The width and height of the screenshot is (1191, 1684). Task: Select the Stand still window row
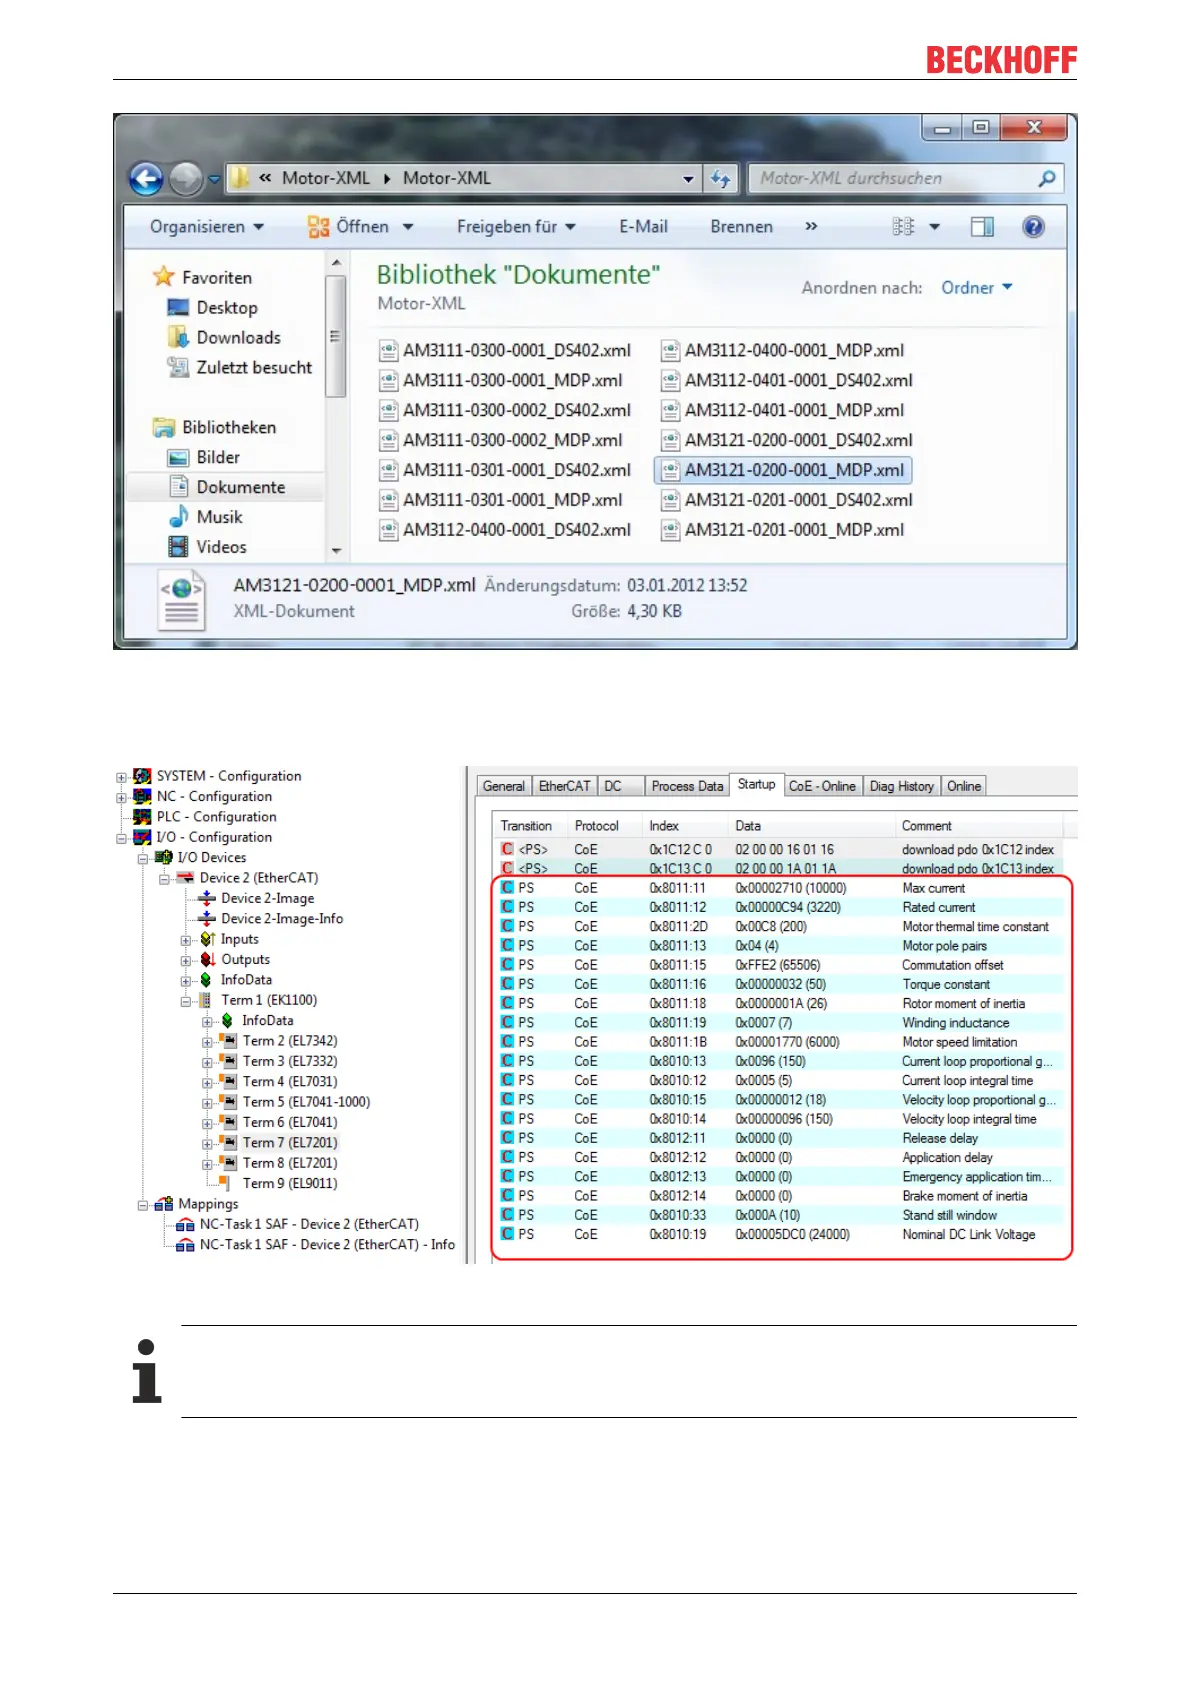(781, 1215)
